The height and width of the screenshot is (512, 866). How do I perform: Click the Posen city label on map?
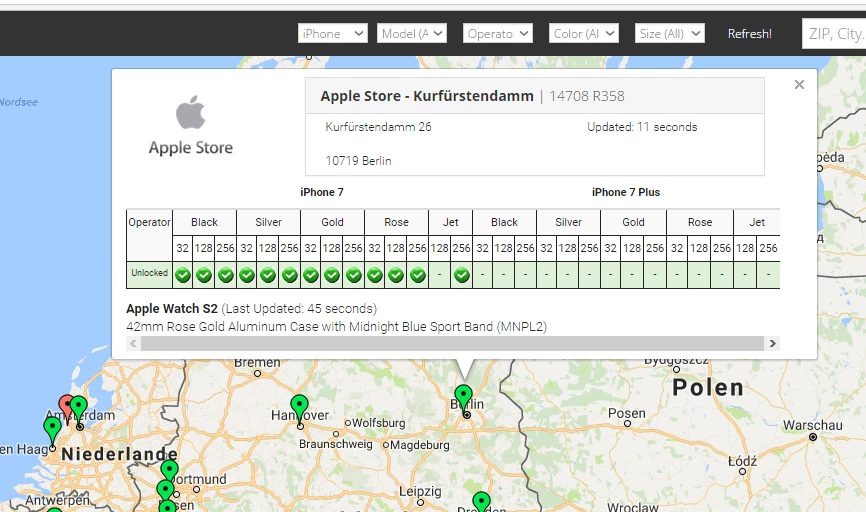pos(627,413)
